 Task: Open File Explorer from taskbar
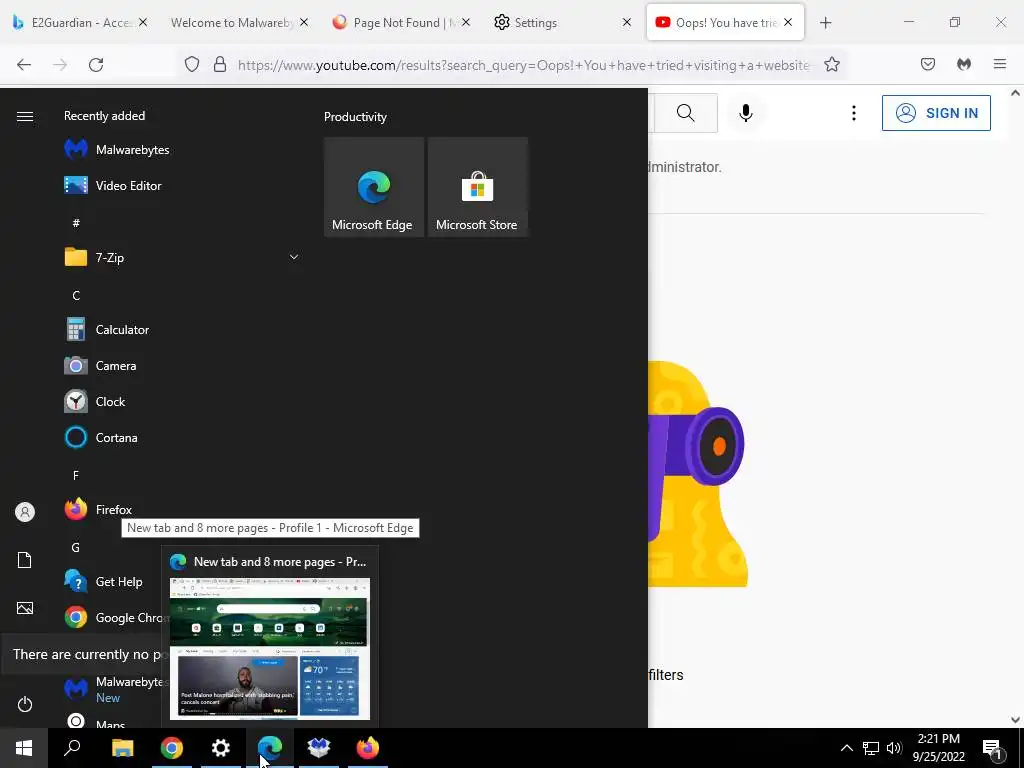pos(123,748)
